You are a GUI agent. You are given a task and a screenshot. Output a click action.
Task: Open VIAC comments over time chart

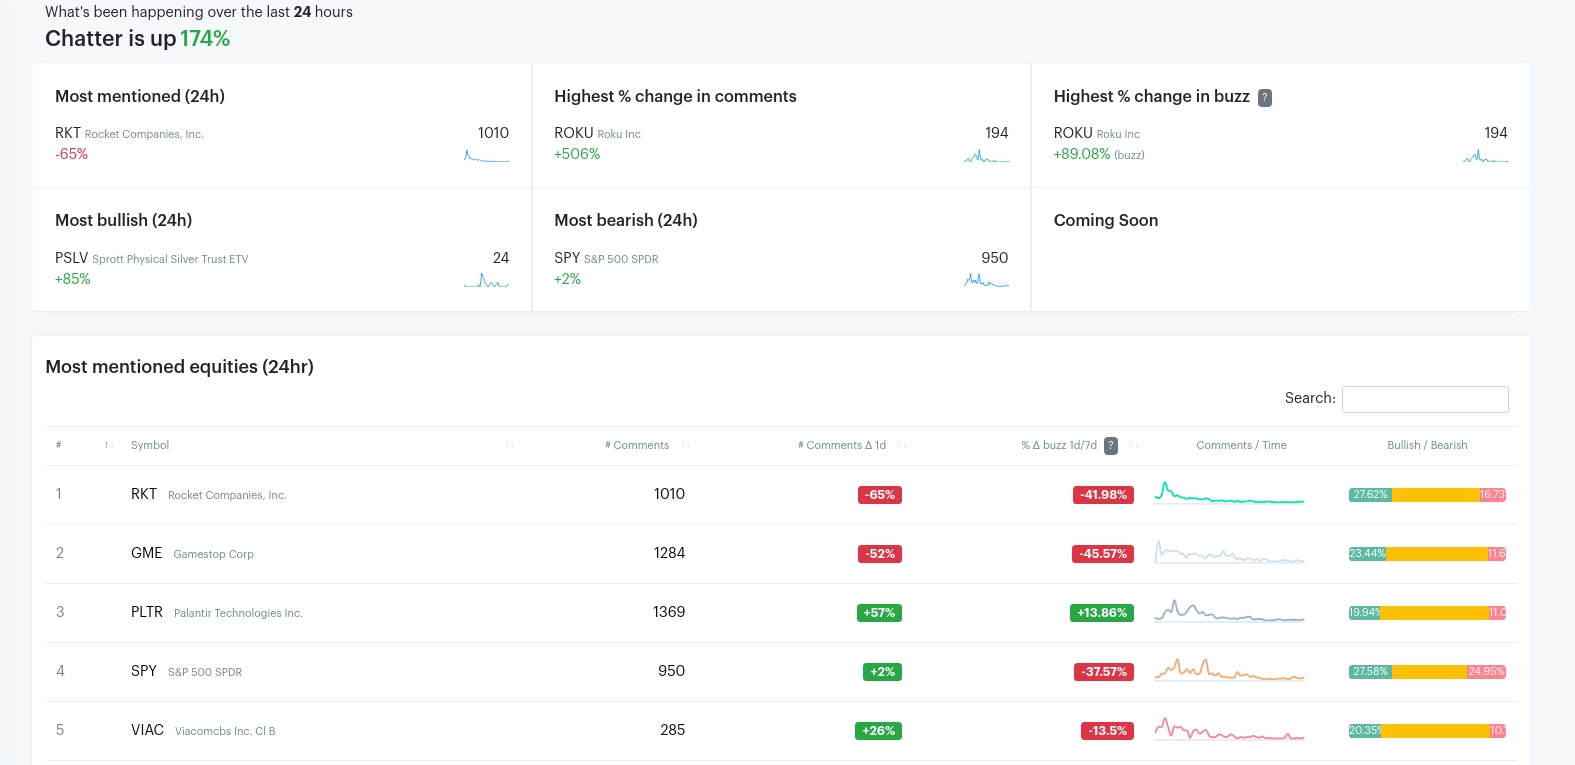click(x=1229, y=729)
